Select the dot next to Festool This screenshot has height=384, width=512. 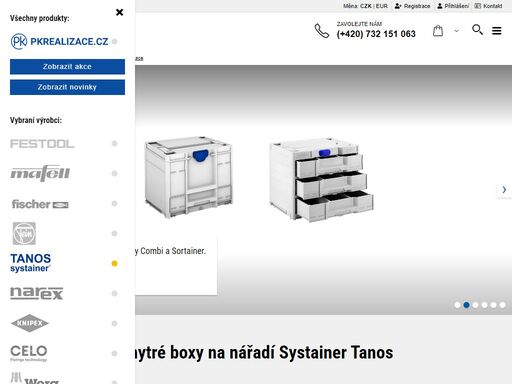[x=114, y=144]
